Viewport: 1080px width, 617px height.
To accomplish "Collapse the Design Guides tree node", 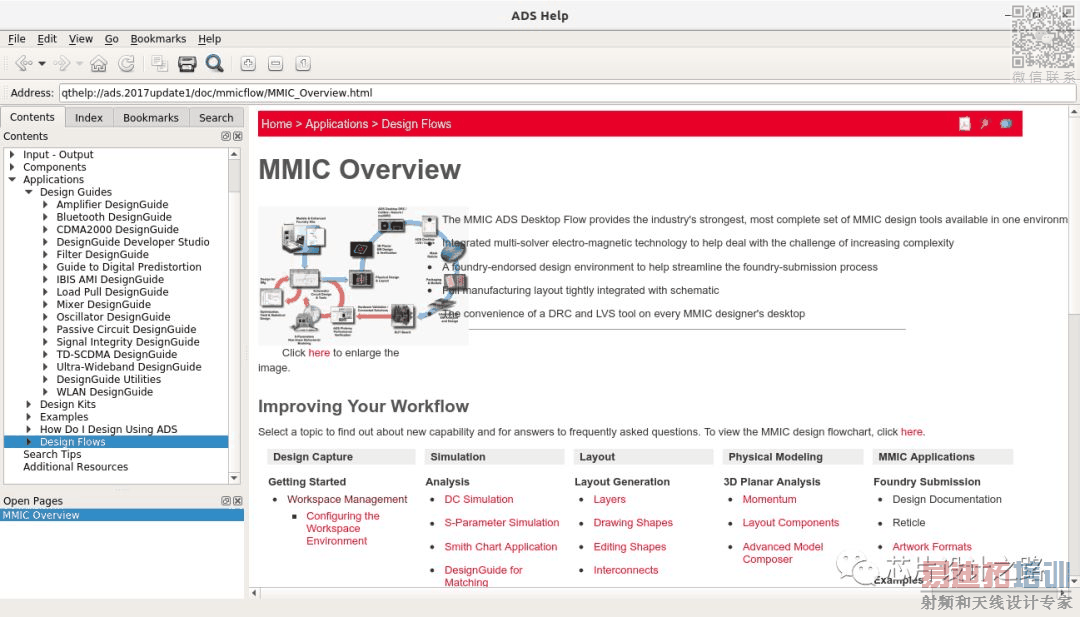I will 28,192.
